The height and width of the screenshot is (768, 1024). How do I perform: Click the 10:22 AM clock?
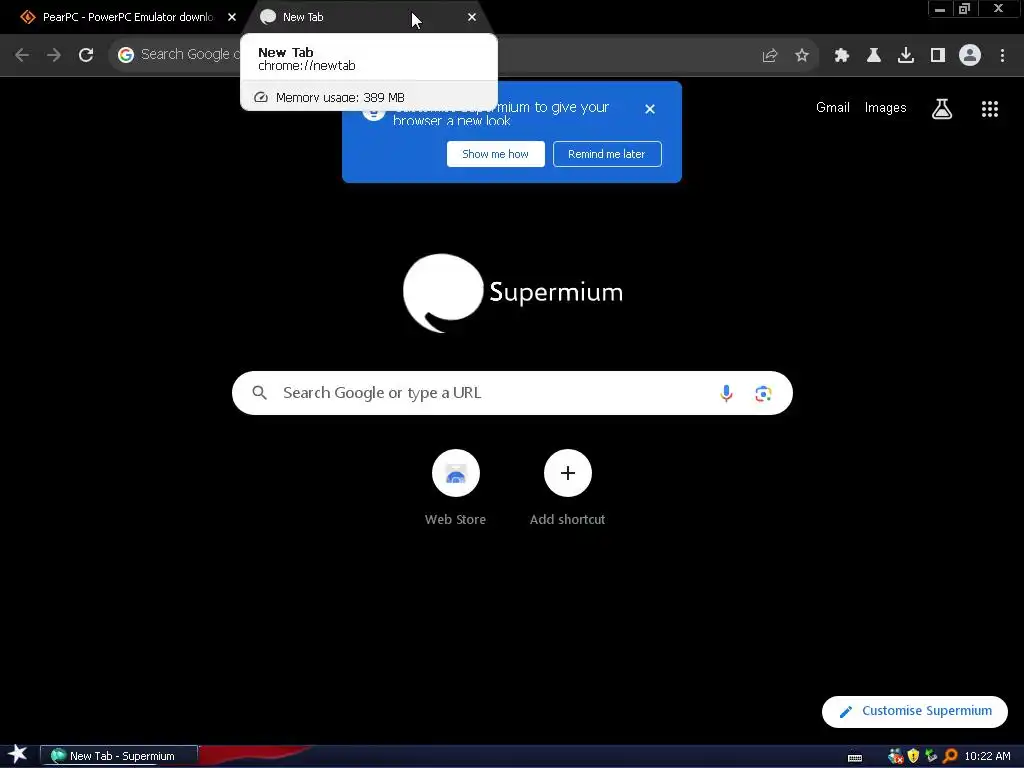click(x=987, y=756)
